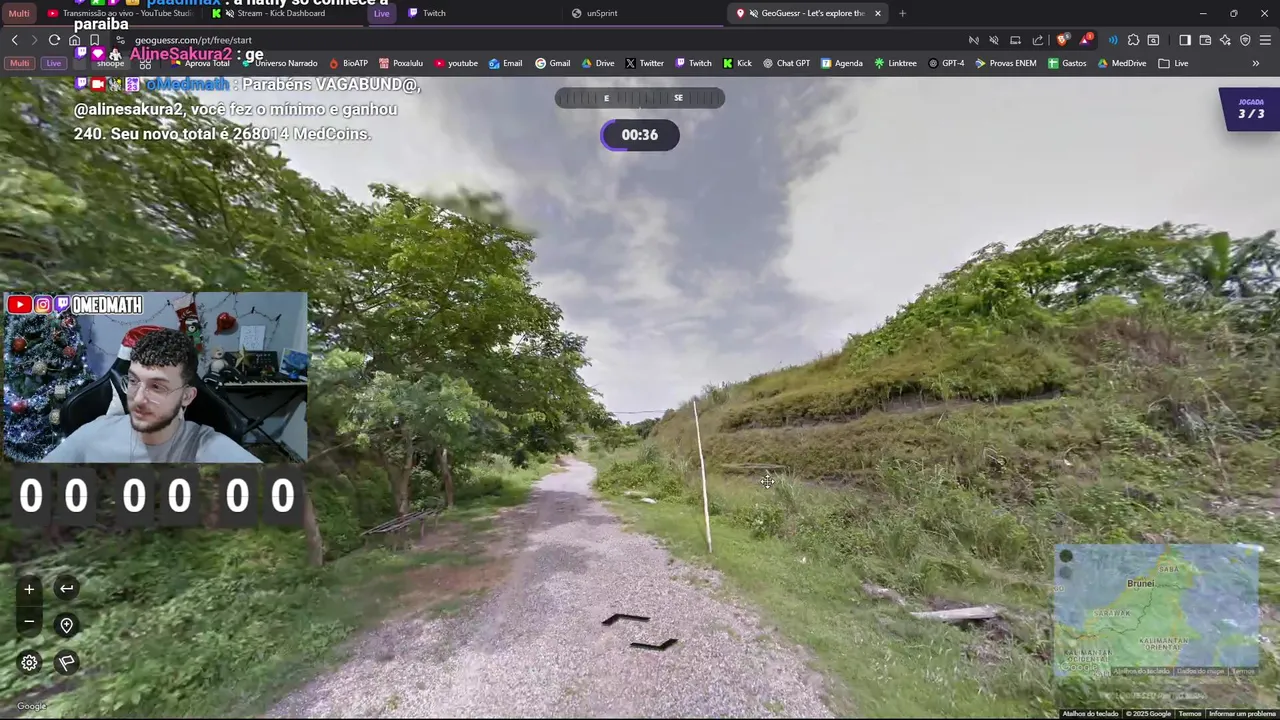The width and height of the screenshot is (1280, 720).
Task: Click the share icon in address bar
Action: coord(1037,40)
